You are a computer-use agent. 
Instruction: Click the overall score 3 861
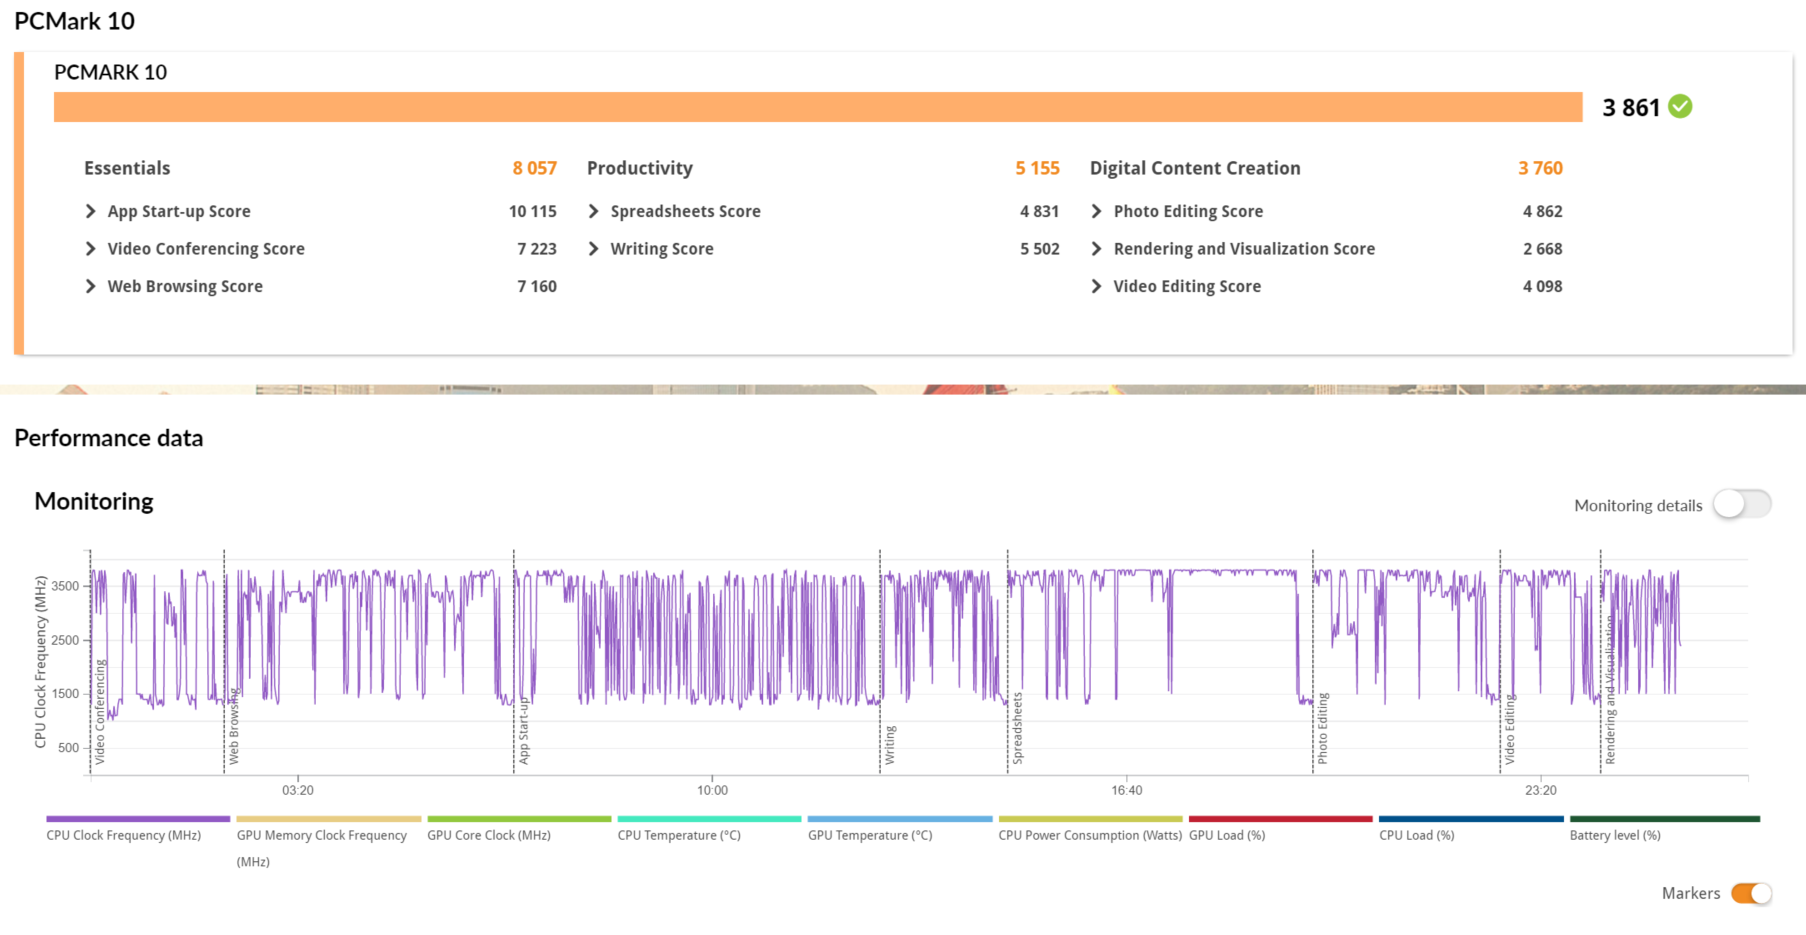click(x=1631, y=107)
